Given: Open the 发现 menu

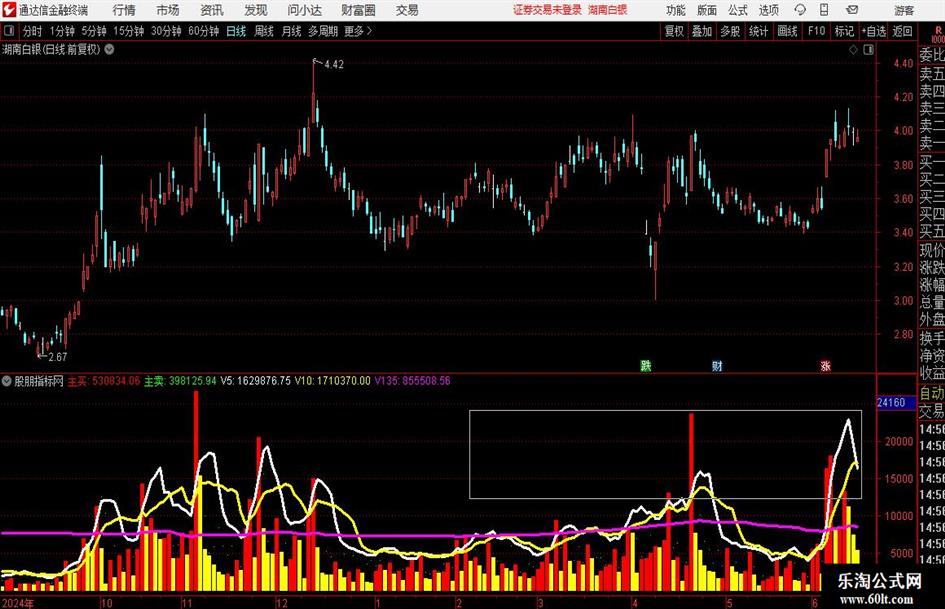Looking at the screenshot, I should click(256, 10).
